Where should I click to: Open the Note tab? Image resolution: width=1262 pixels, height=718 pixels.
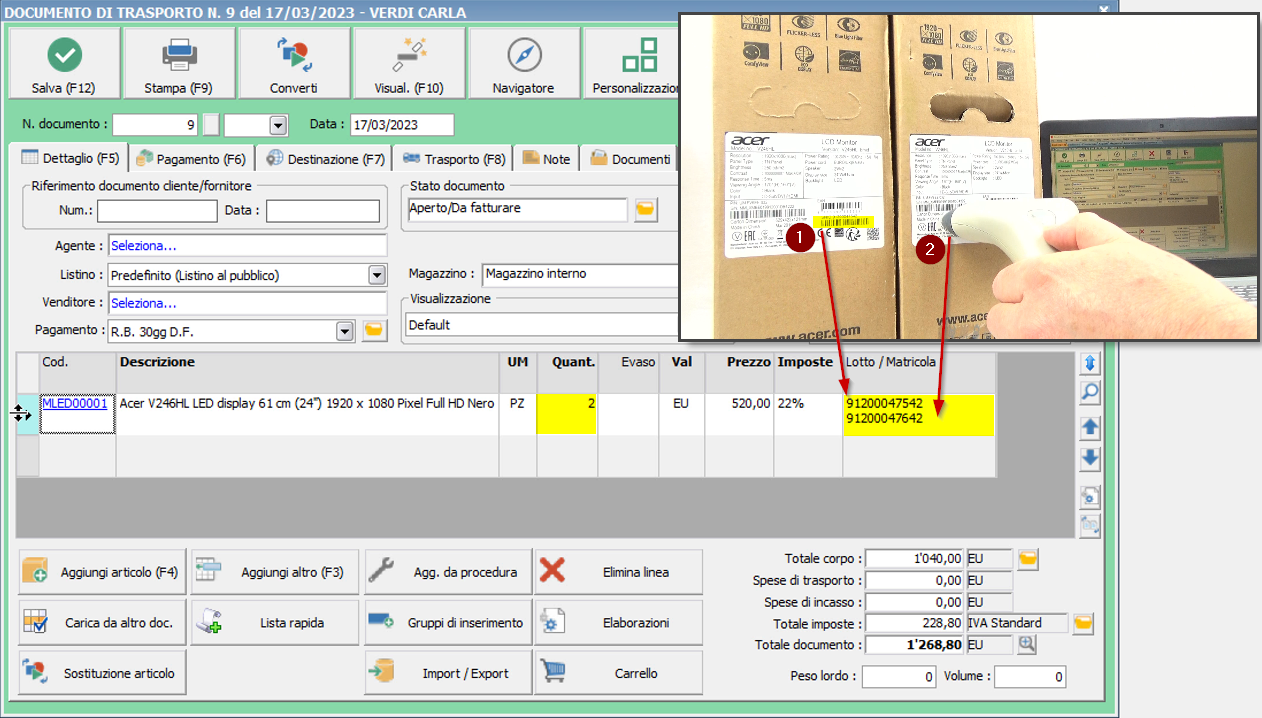click(x=546, y=159)
